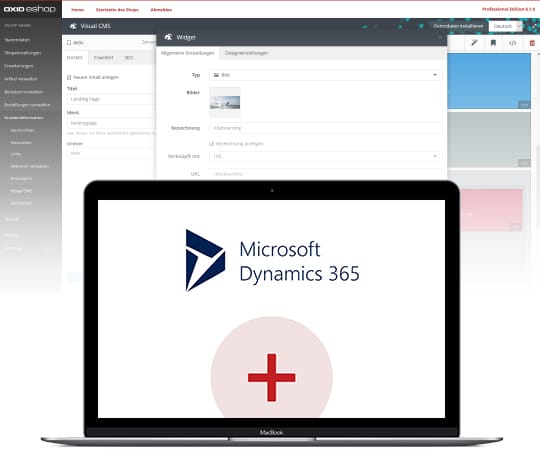Click the gray widget block in preview

(489, 140)
